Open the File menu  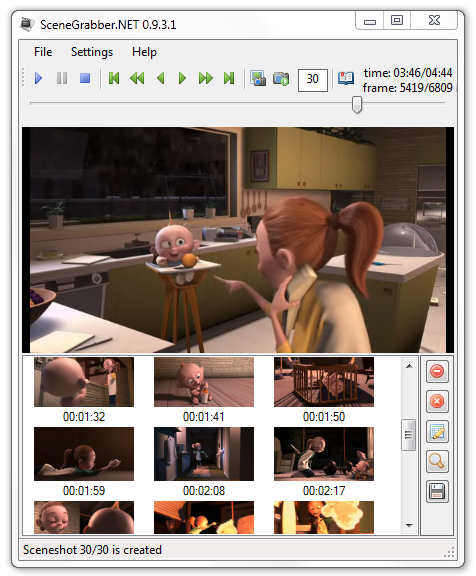(x=43, y=52)
